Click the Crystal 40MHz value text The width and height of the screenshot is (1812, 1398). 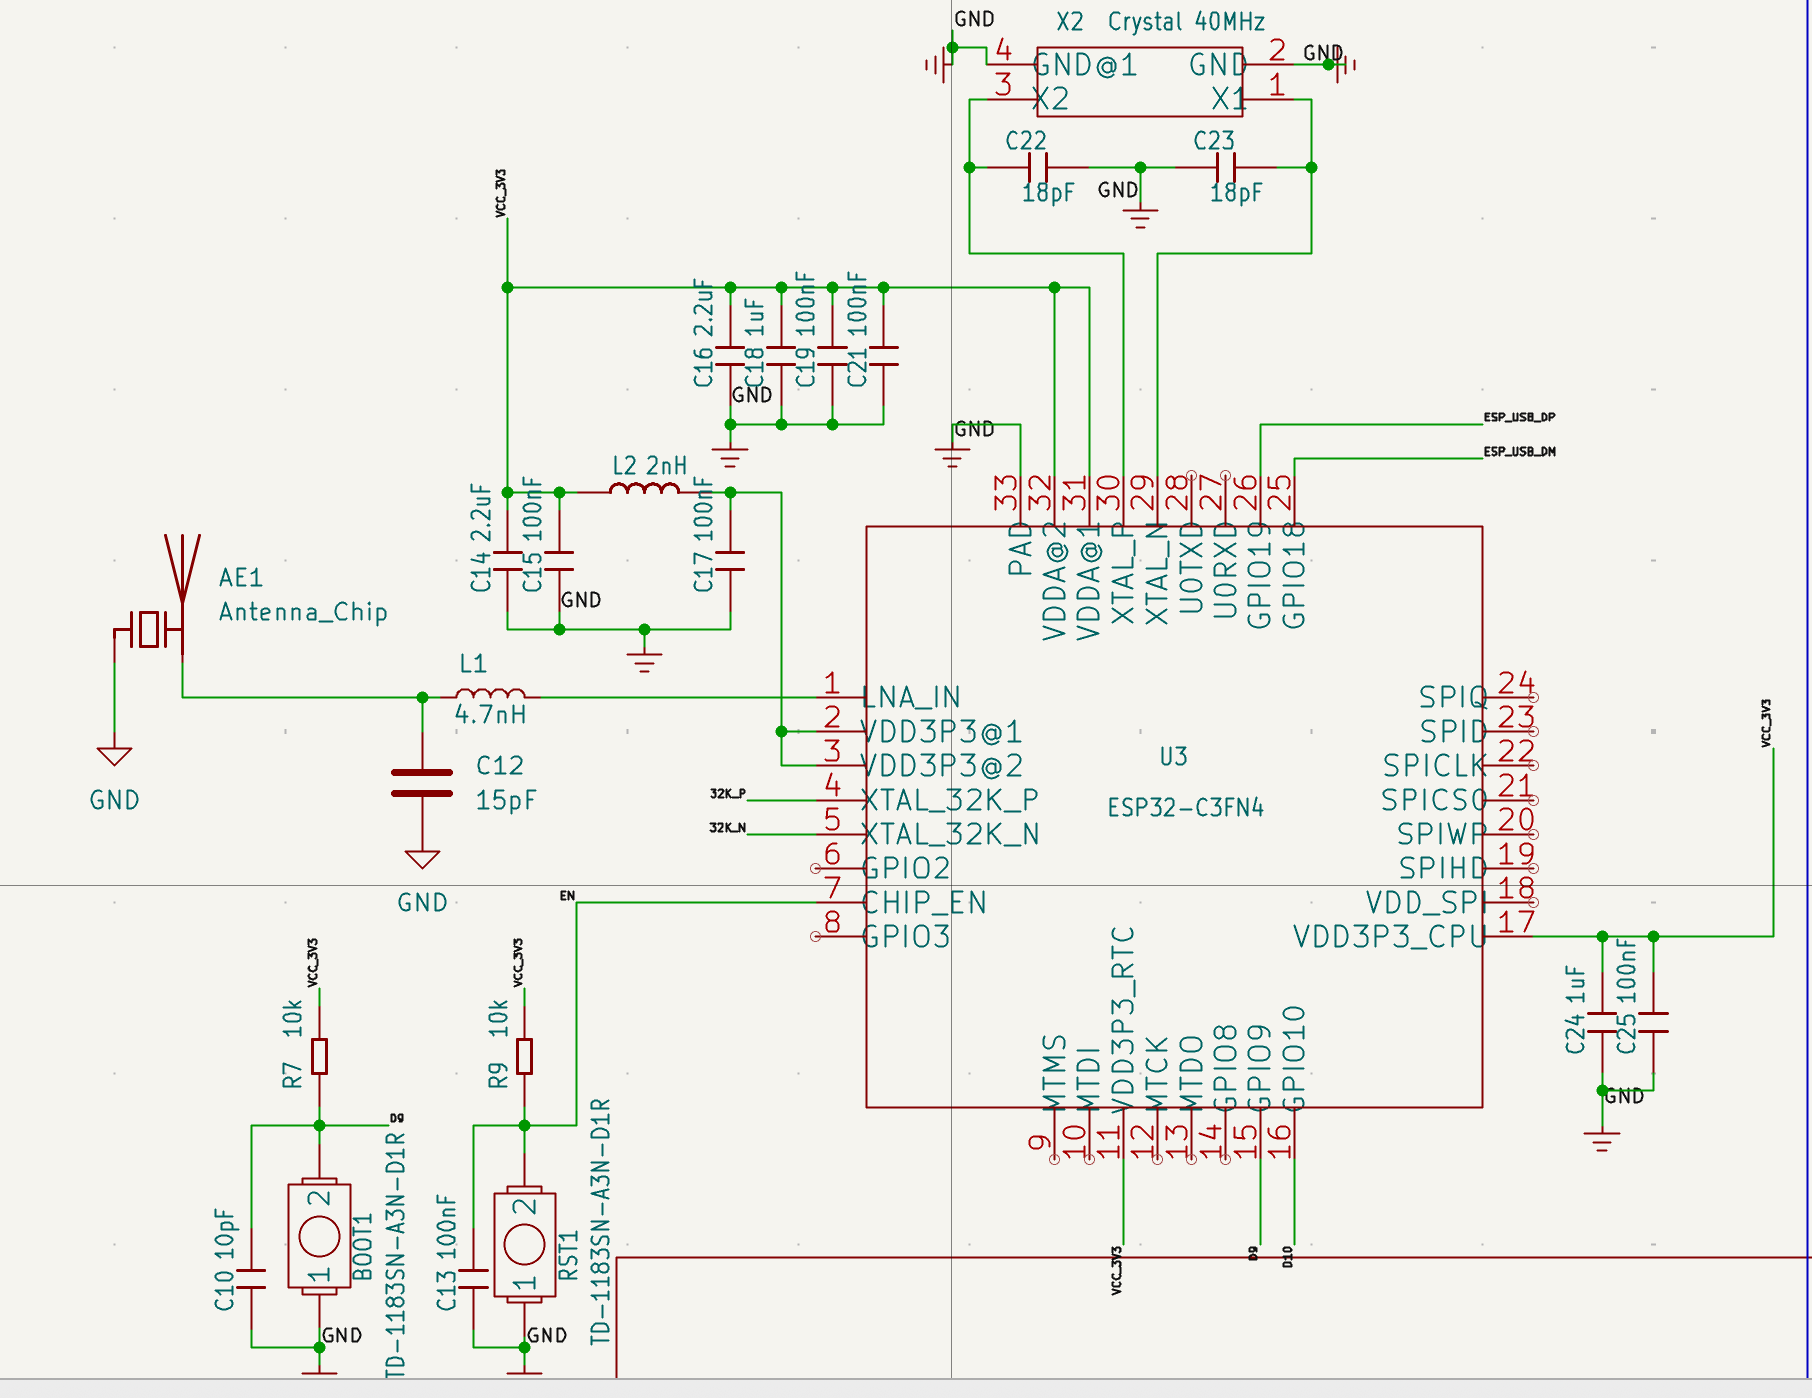pyautogui.click(x=1186, y=22)
